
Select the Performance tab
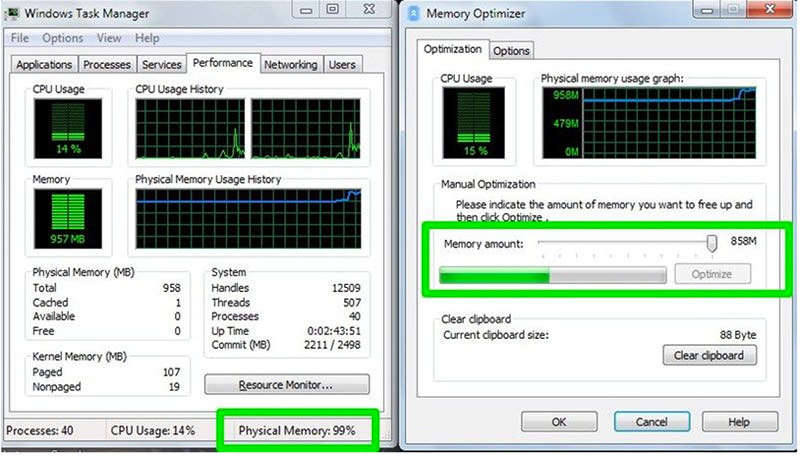tap(223, 63)
